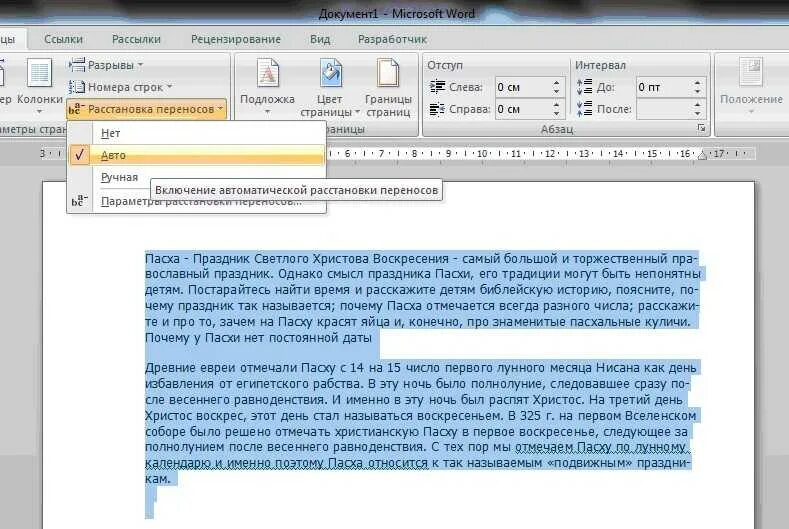Click the Разрывы breaks icon

[x=76, y=65]
